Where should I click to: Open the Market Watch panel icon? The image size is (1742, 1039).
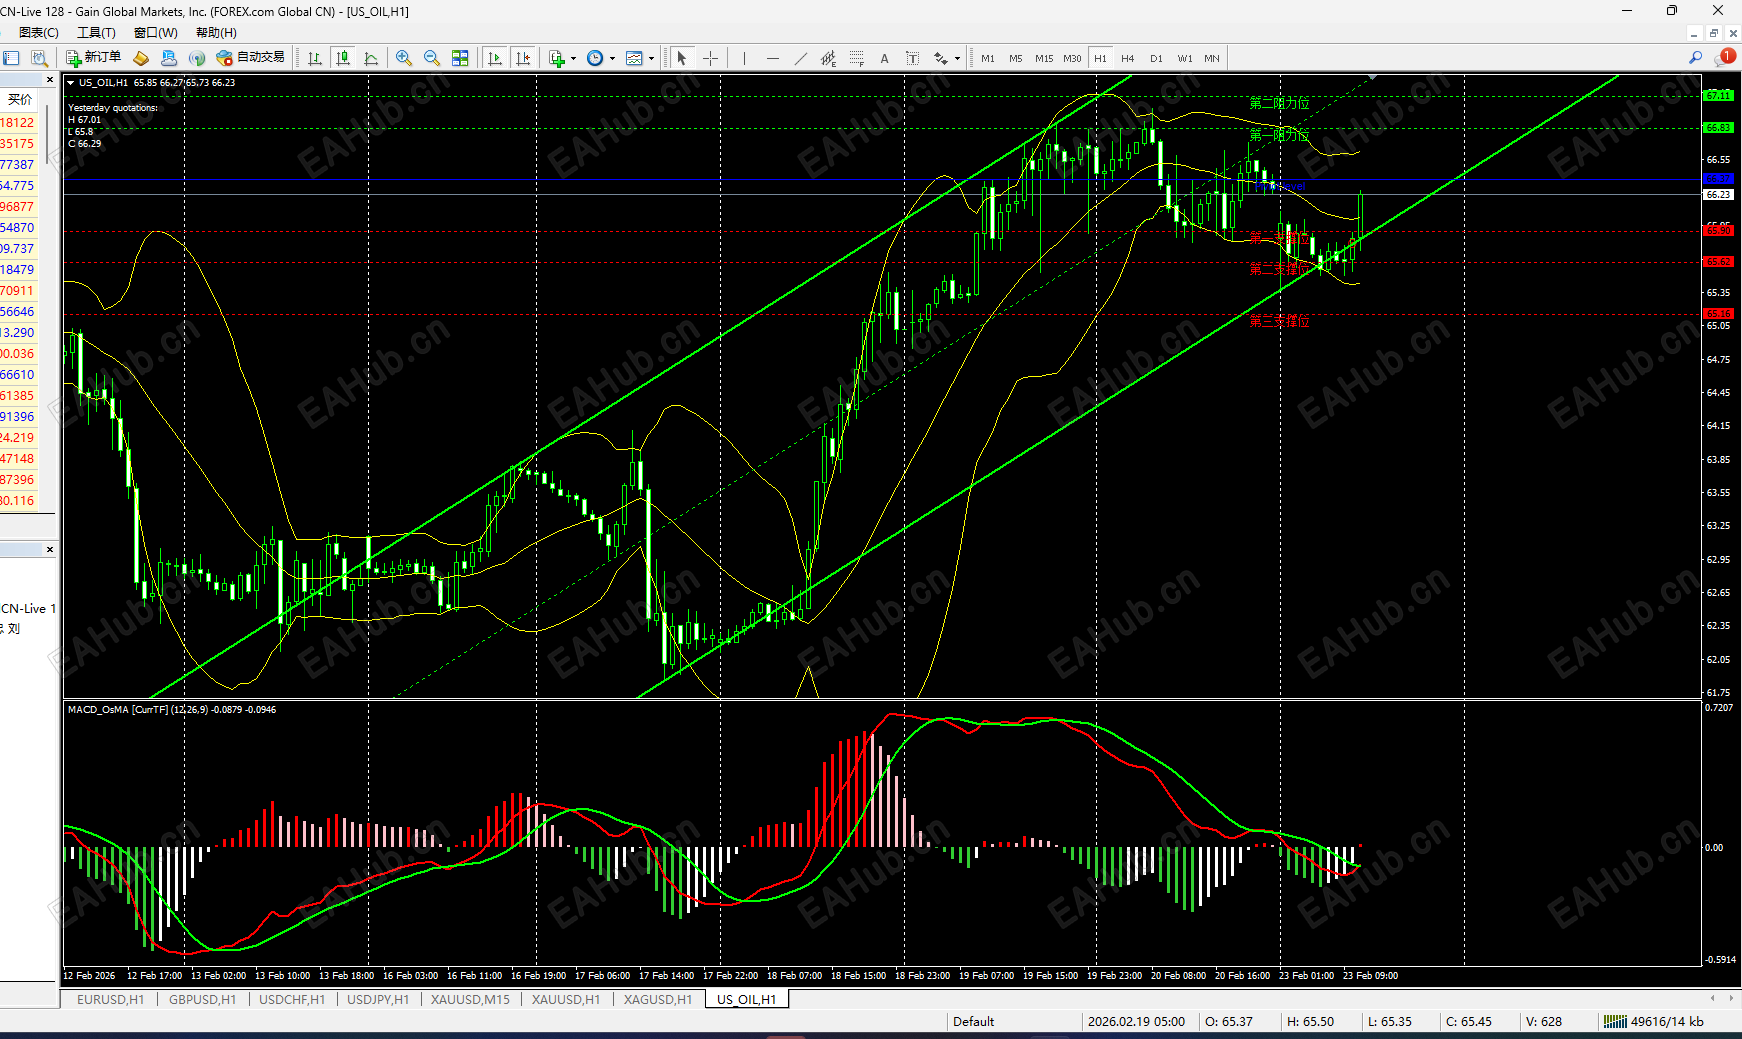pos(11,58)
